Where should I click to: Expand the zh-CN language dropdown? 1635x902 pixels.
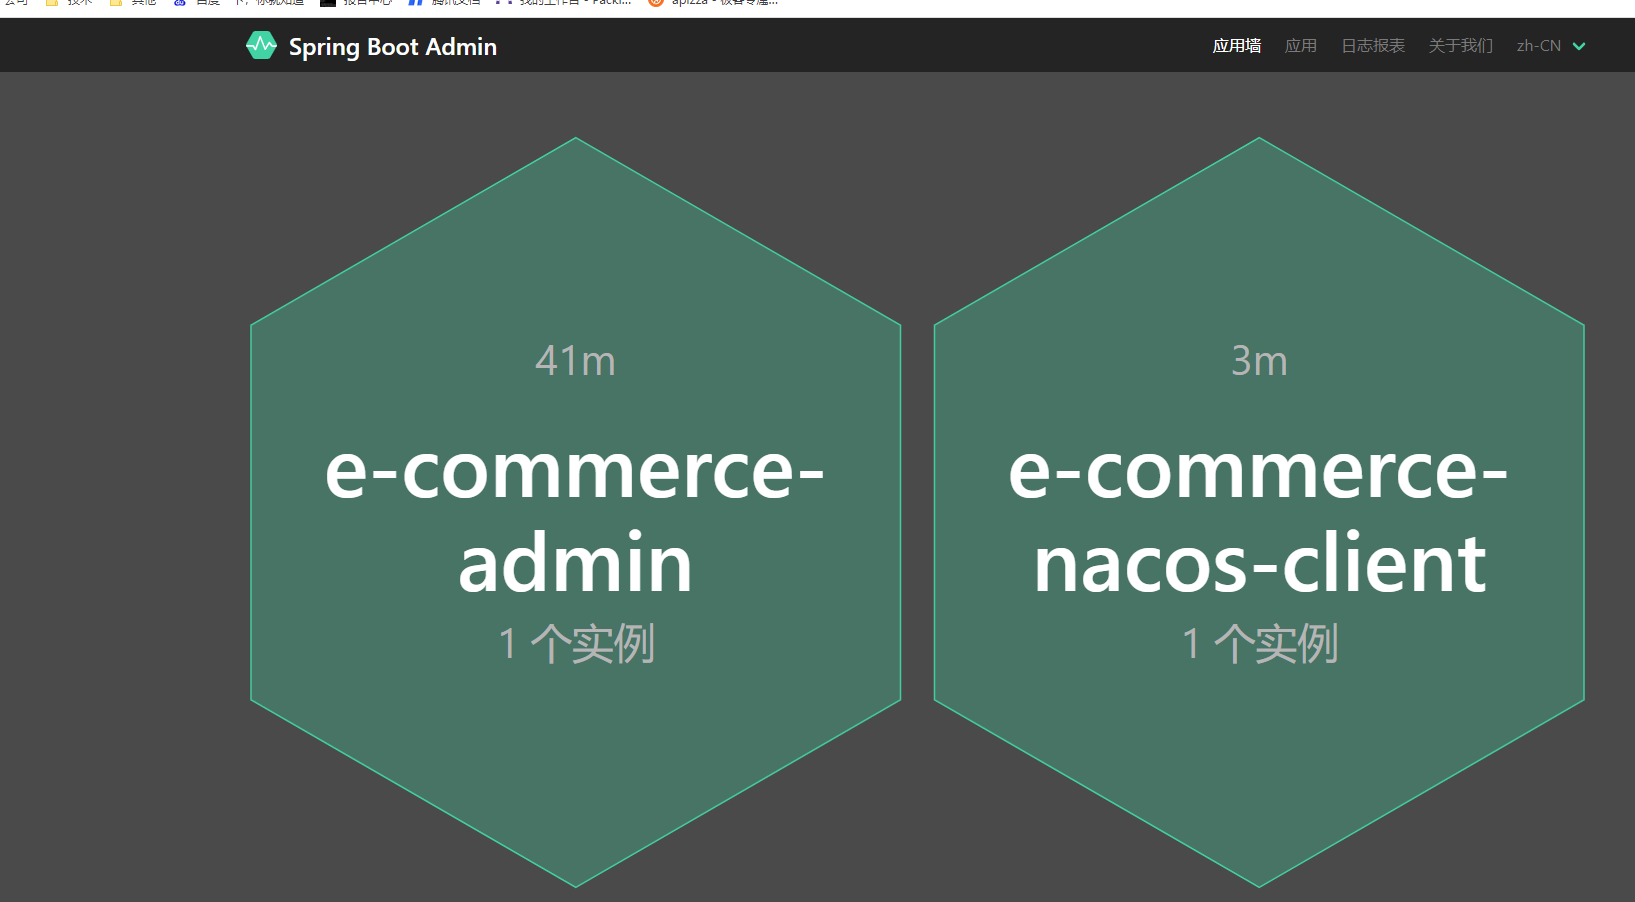(1551, 46)
